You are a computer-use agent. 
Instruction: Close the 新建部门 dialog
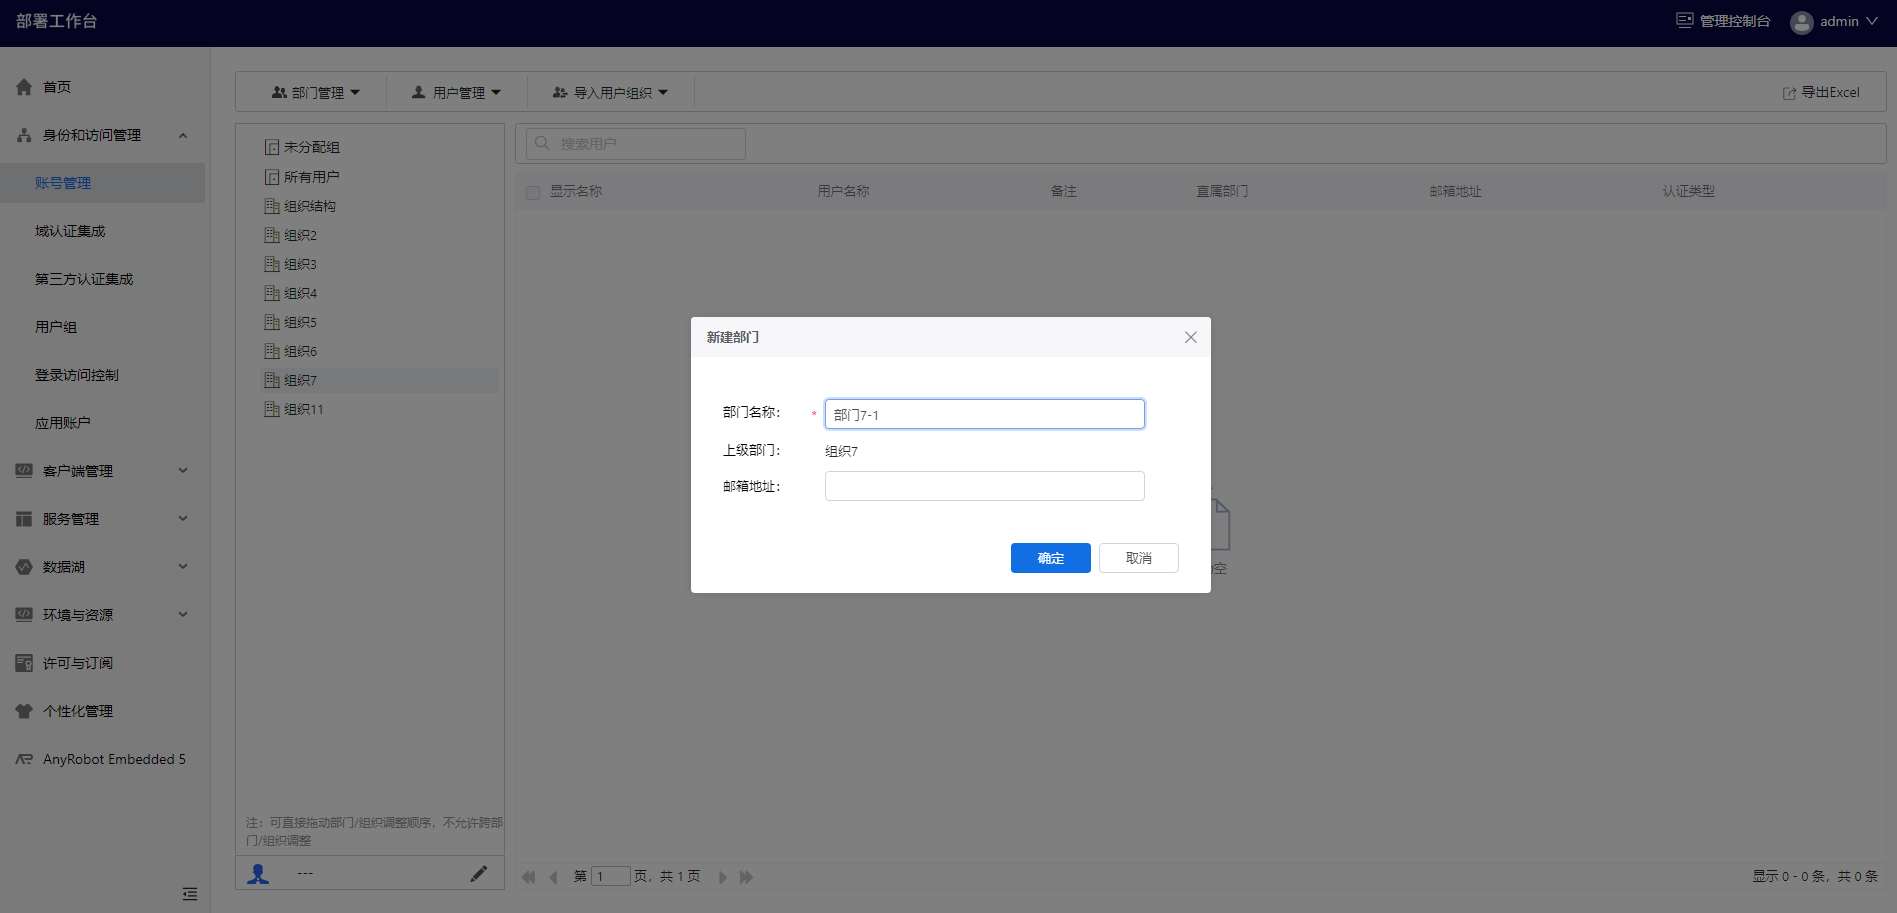tap(1190, 337)
